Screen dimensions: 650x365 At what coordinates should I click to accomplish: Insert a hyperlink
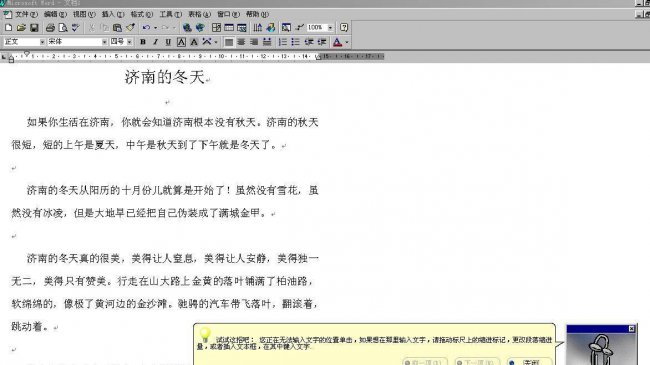187,28
